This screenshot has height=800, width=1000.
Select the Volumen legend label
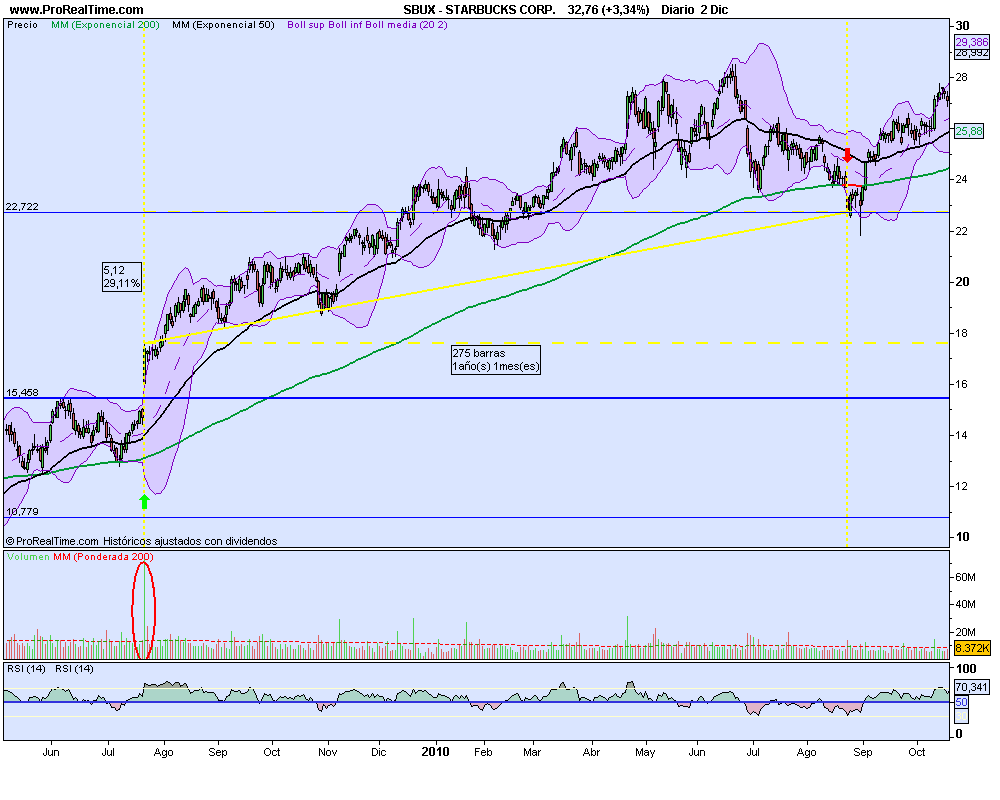(28, 557)
